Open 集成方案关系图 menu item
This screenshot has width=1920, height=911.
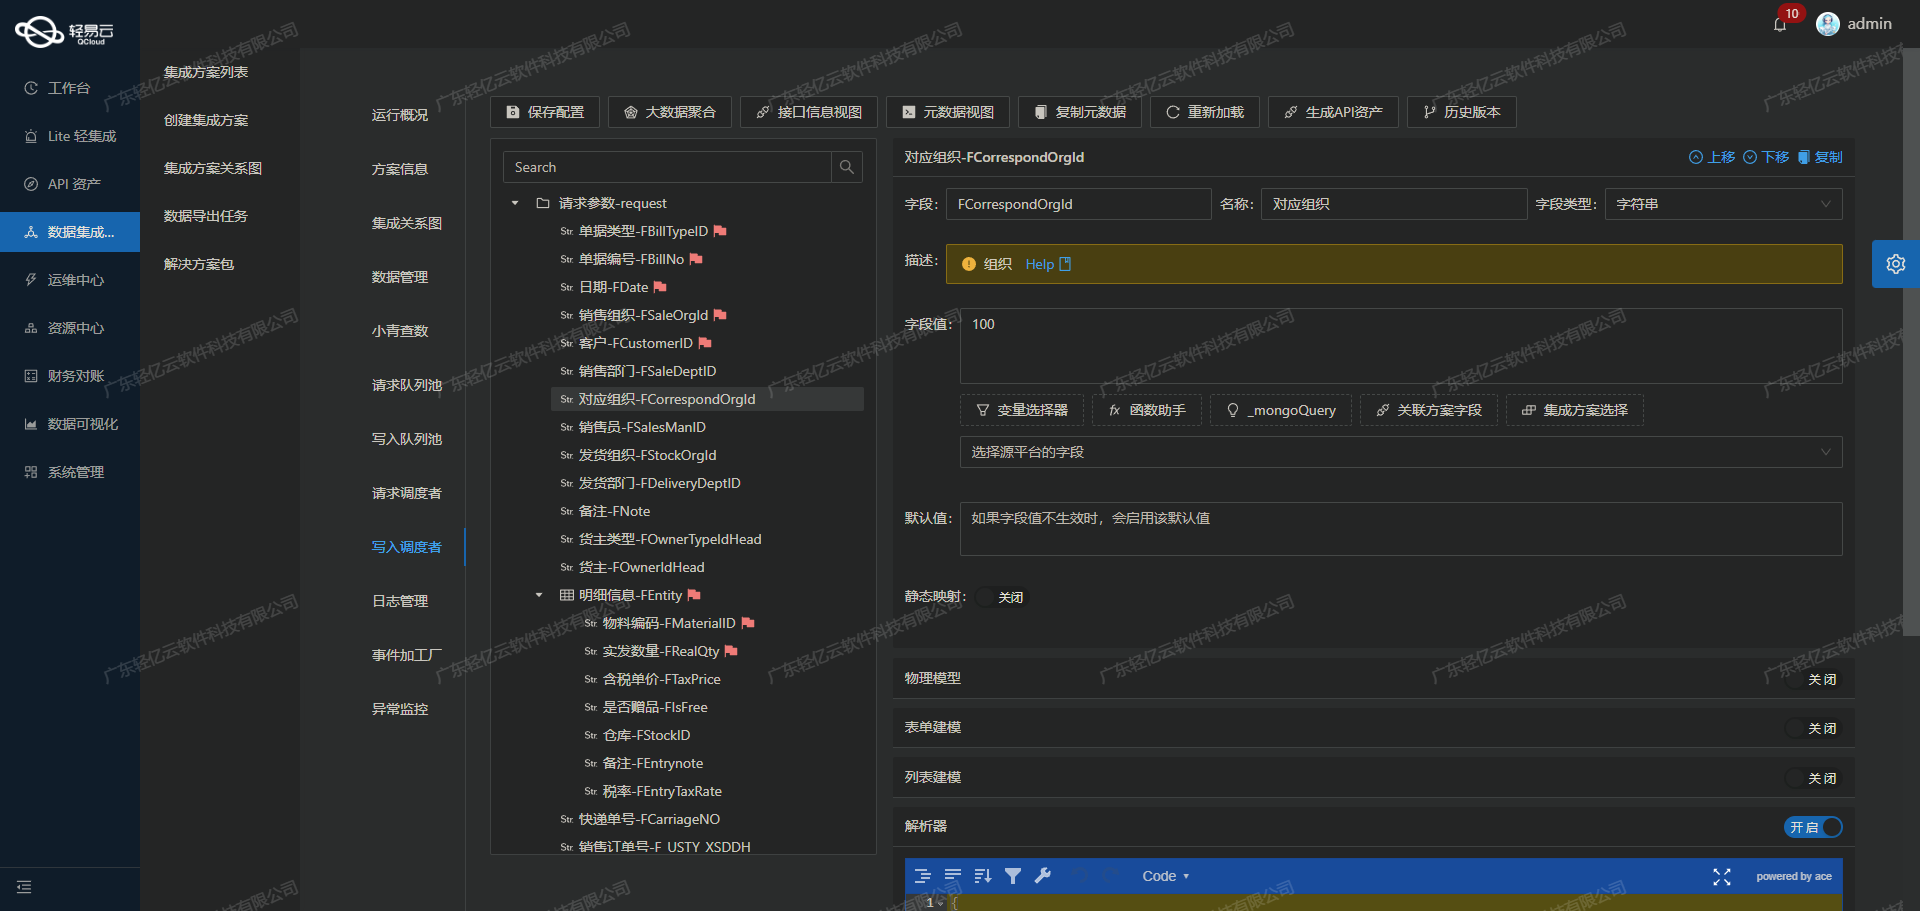tap(213, 168)
